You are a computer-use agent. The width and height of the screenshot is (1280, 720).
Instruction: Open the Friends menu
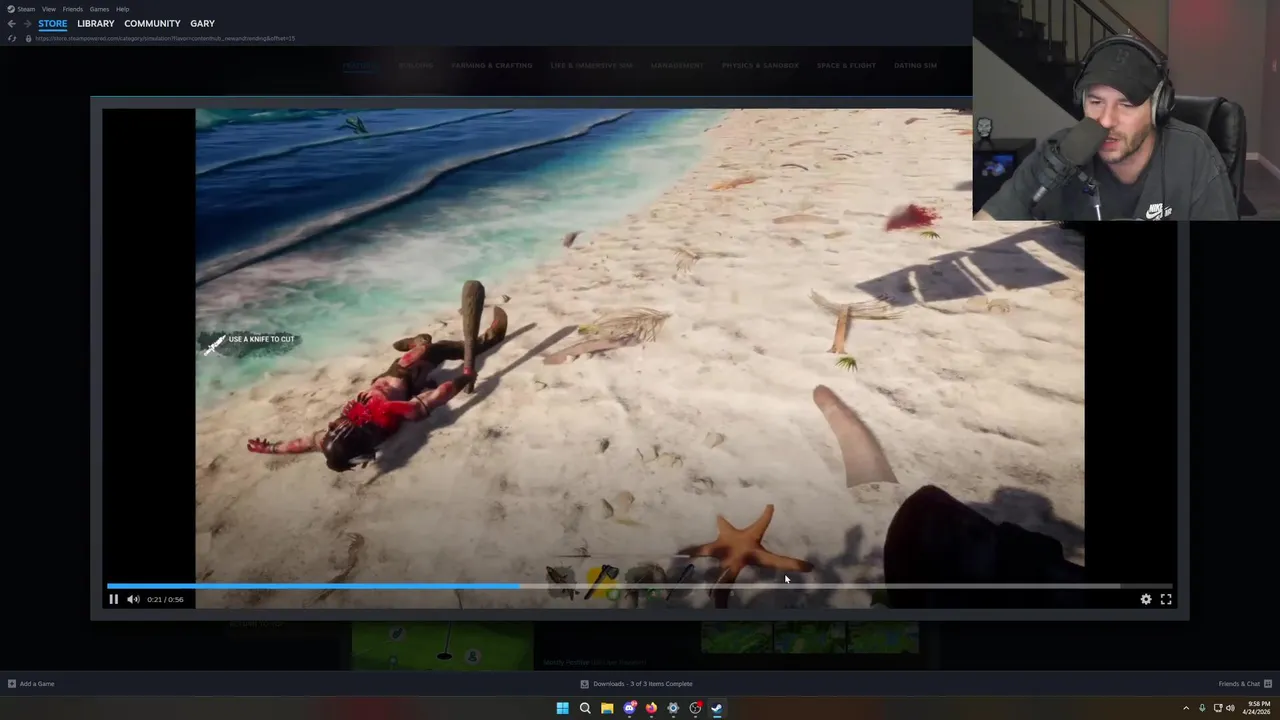(x=73, y=9)
